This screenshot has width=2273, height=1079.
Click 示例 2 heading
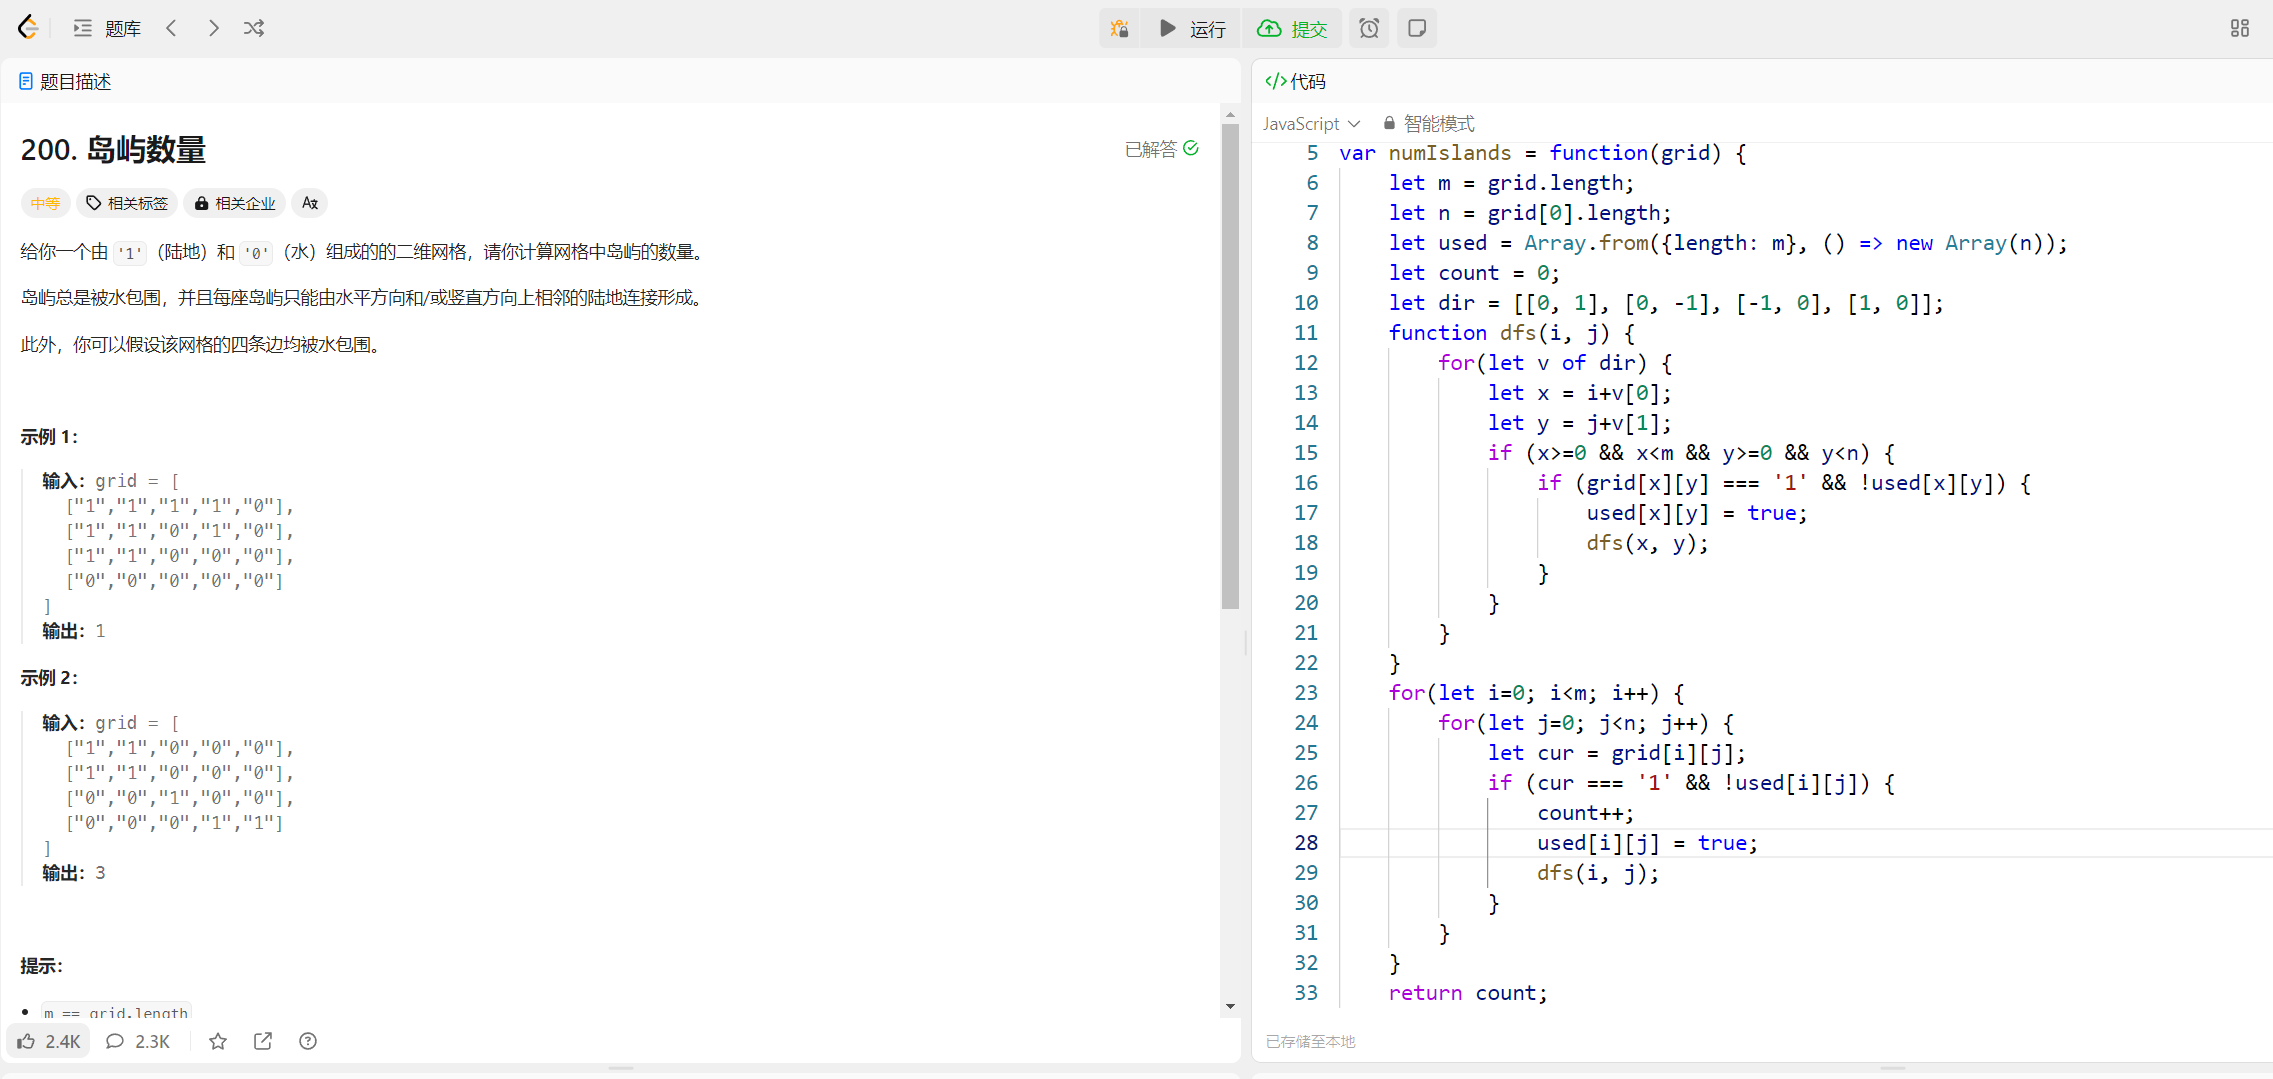[x=49, y=678]
